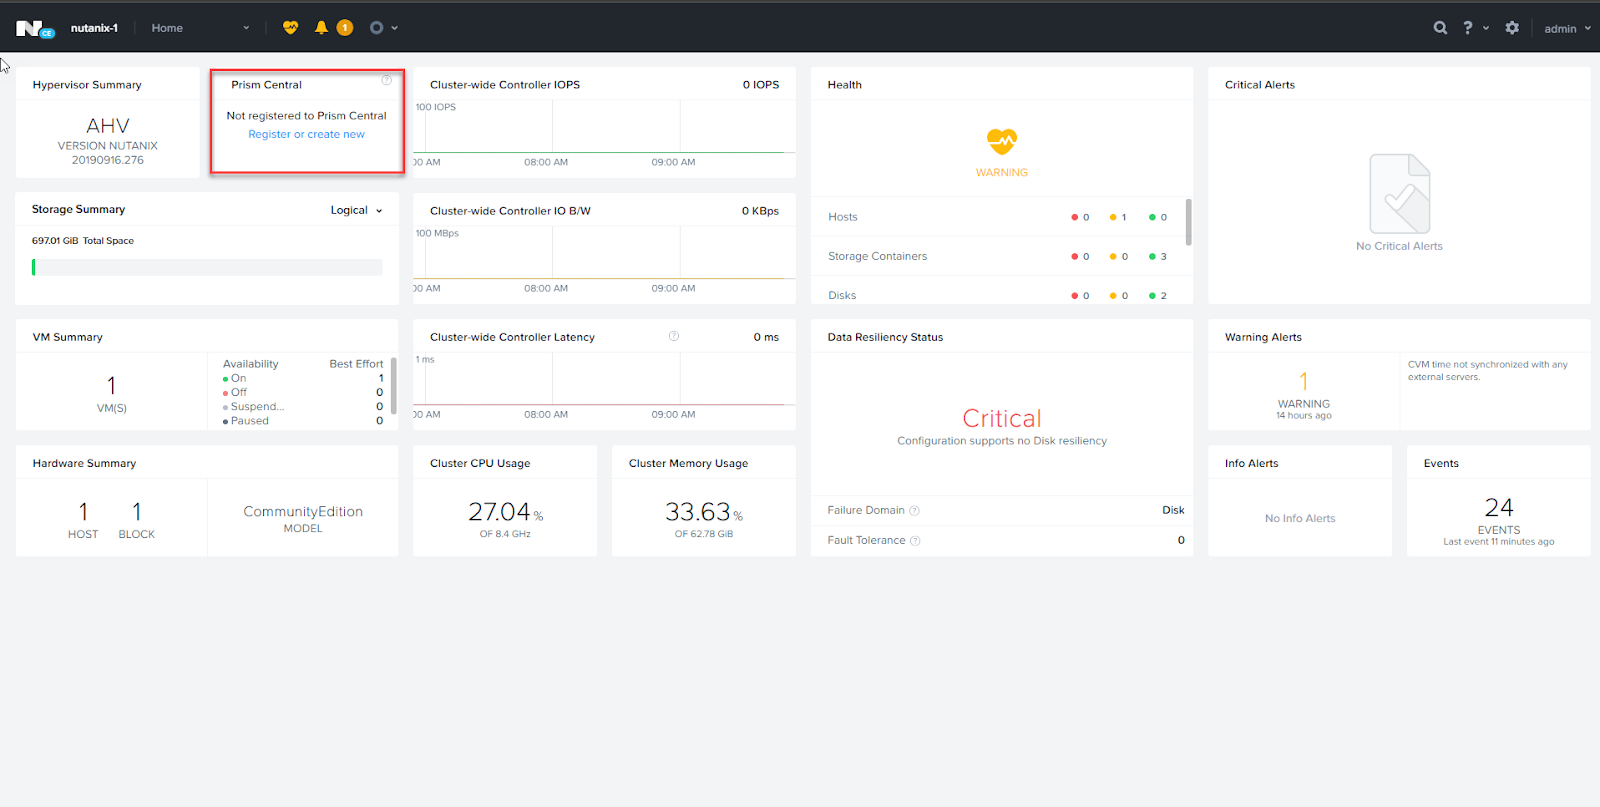The height and width of the screenshot is (807, 1600).
Task: Click the Failure Domain info icon
Action: (x=914, y=511)
